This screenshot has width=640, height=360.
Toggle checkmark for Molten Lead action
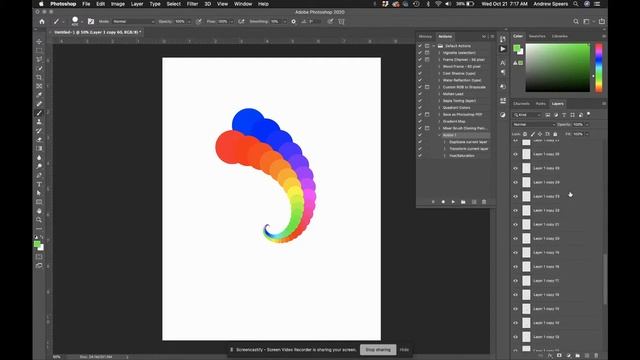(420, 94)
